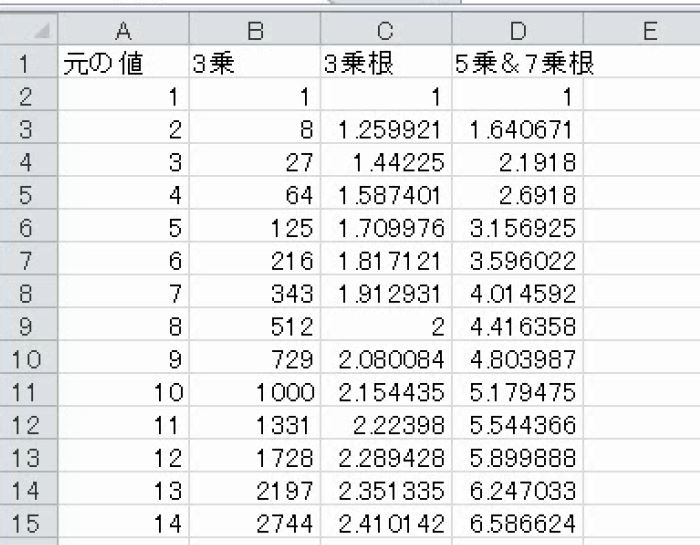Screen dimensions: 700x545
Task: Click header cell '3乗根'
Action: [386, 62]
